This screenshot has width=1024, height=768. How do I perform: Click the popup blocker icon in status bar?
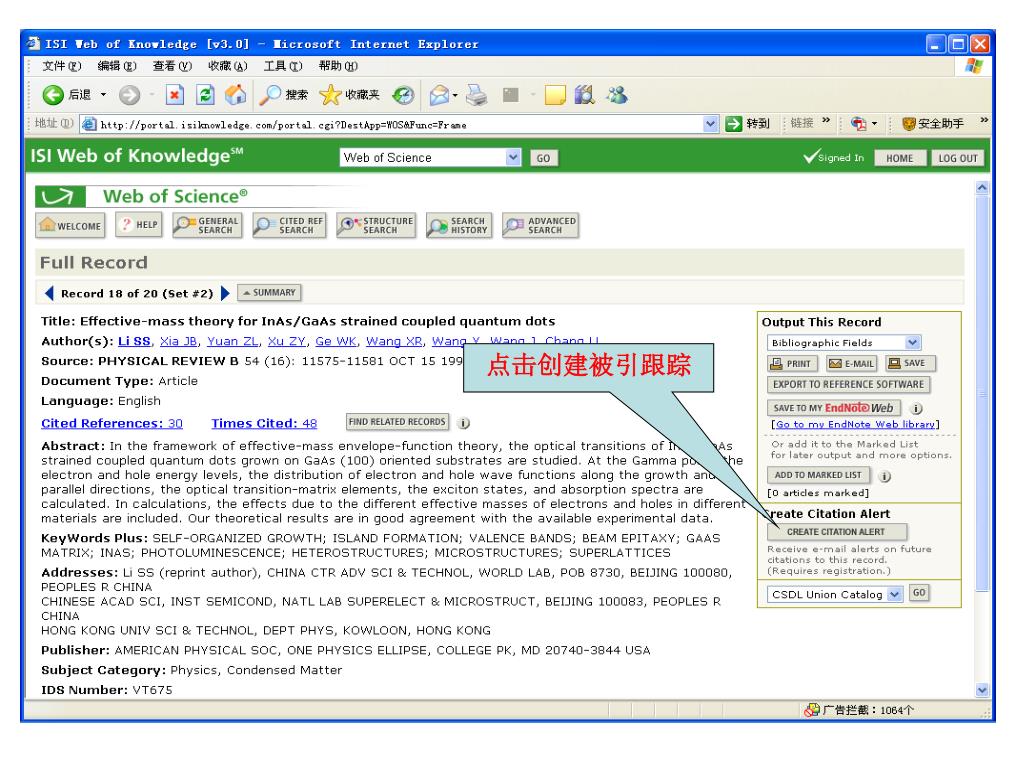click(812, 710)
